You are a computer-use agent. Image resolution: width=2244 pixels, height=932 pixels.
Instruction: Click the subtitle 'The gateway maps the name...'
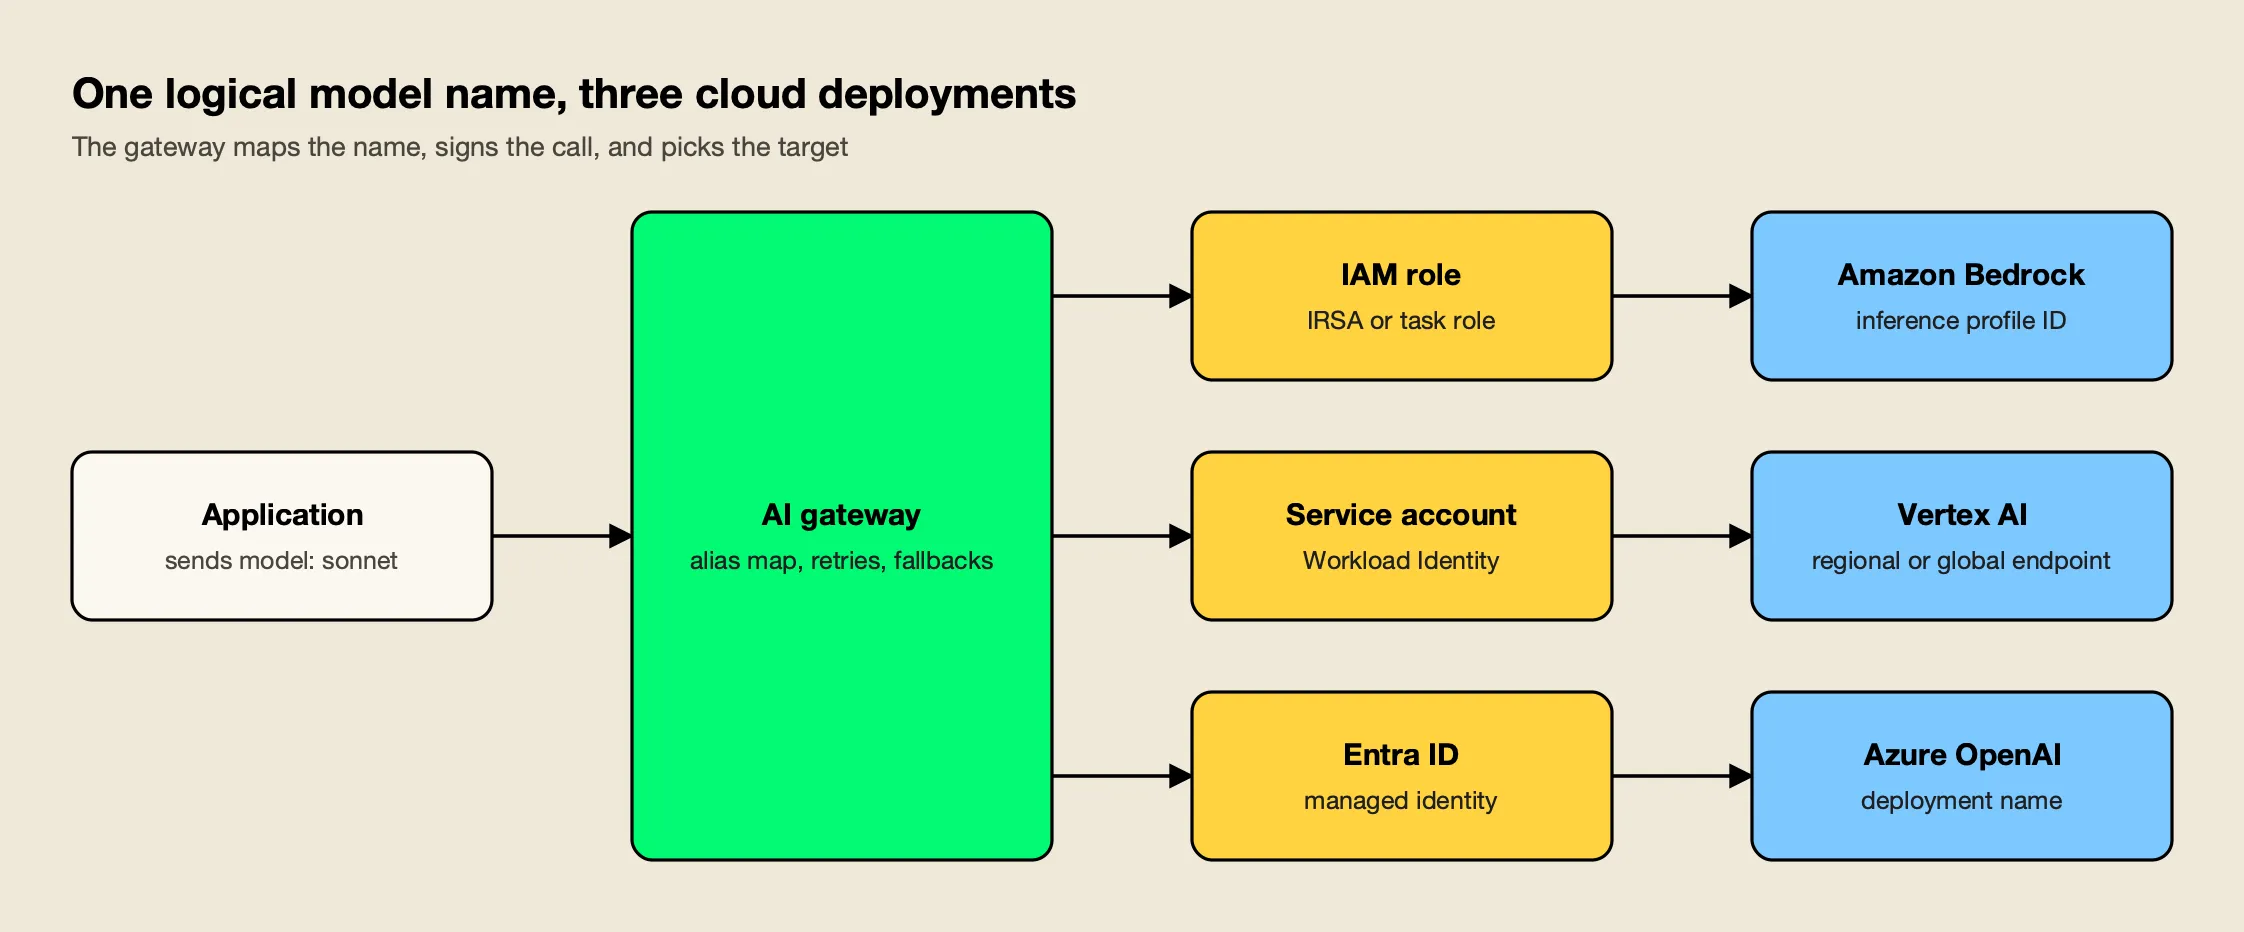[460, 147]
